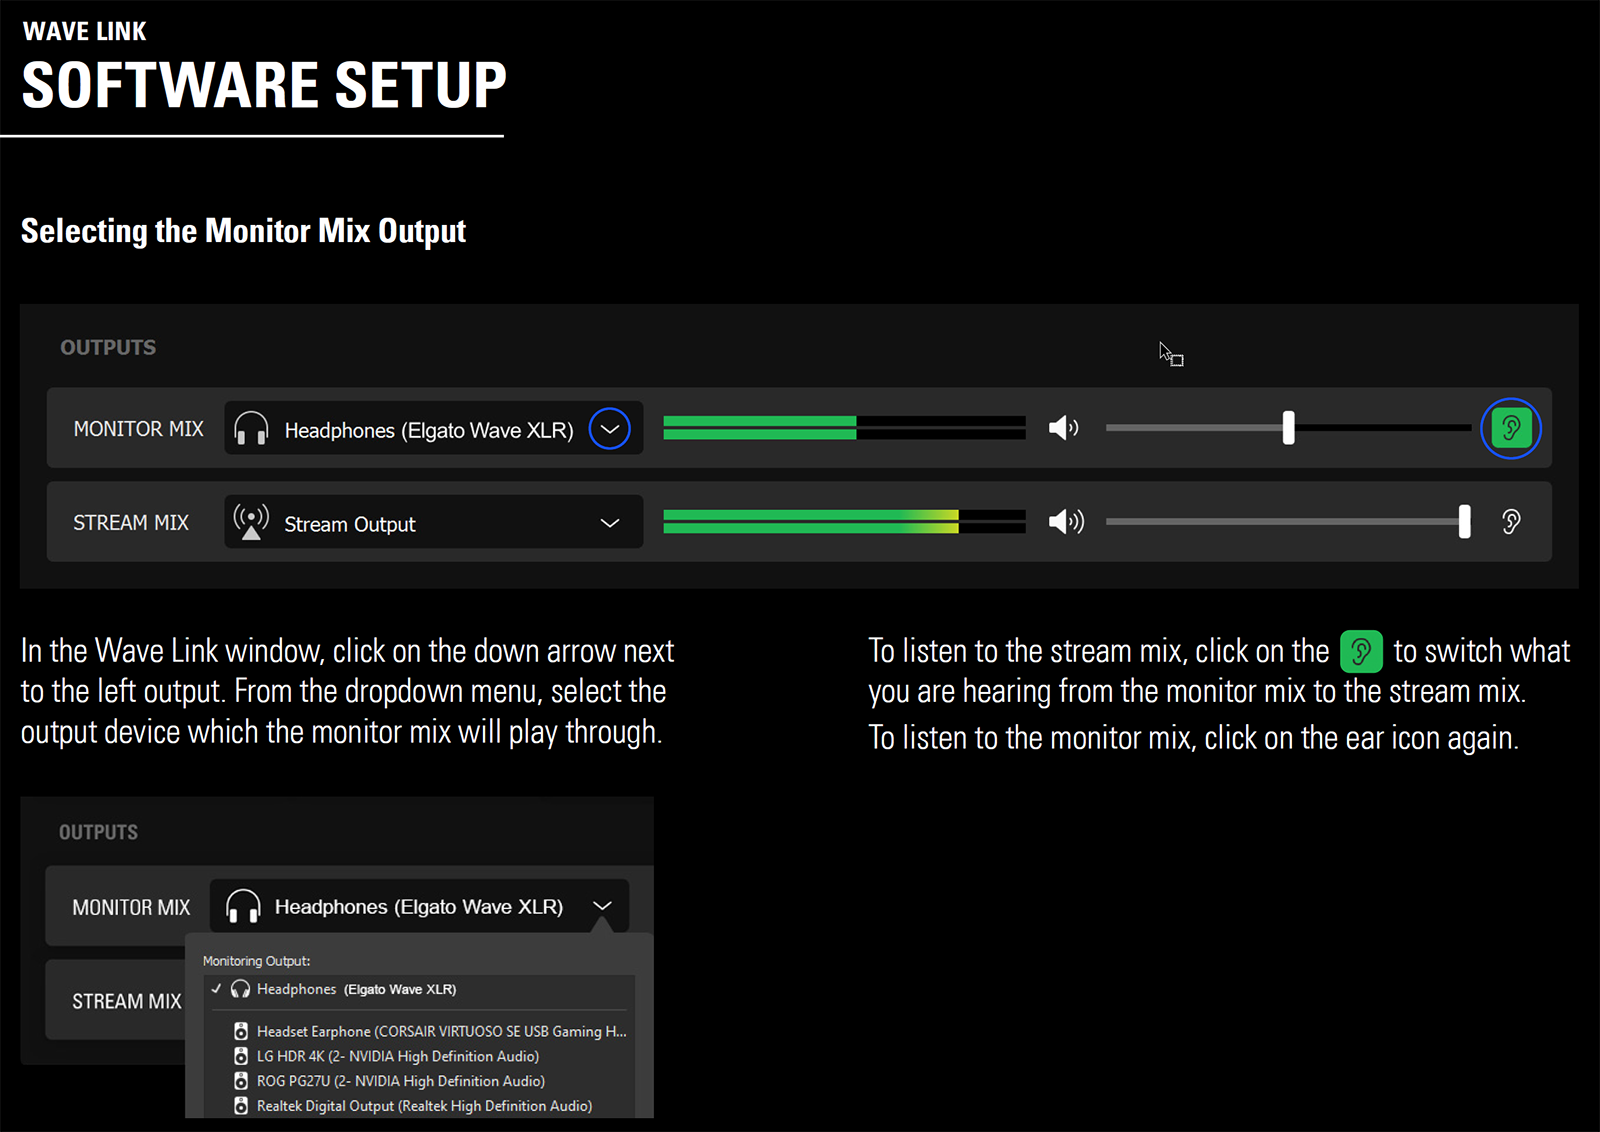The width and height of the screenshot is (1600, 1132).
Task: Click the 'OUTPUTS' heading in the lower panel
Action: [x=99, y=832]
